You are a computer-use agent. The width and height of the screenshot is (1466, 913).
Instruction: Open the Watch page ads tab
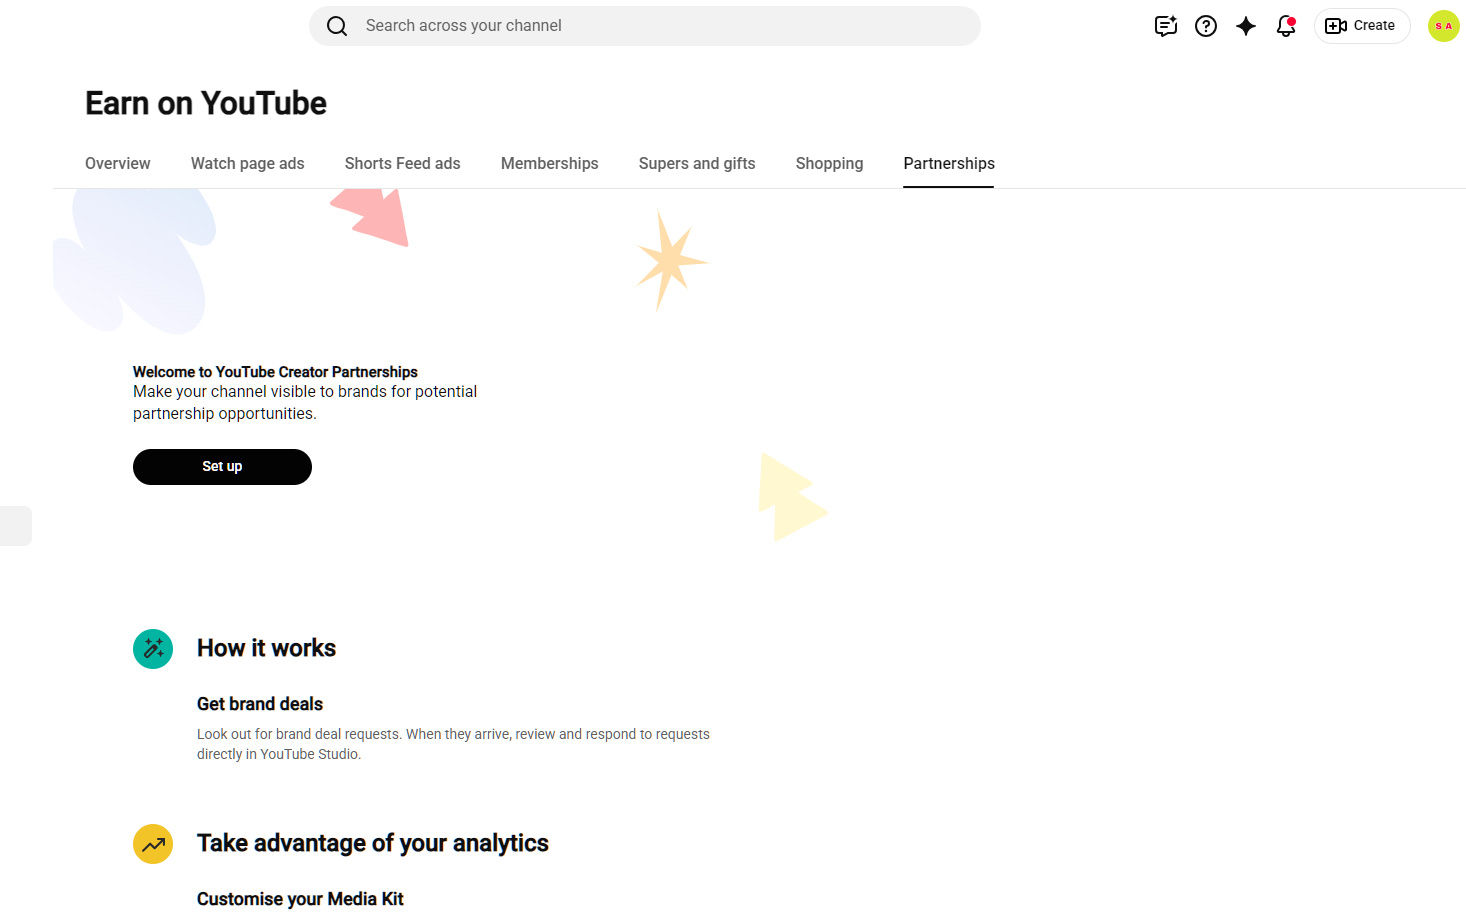248,163
